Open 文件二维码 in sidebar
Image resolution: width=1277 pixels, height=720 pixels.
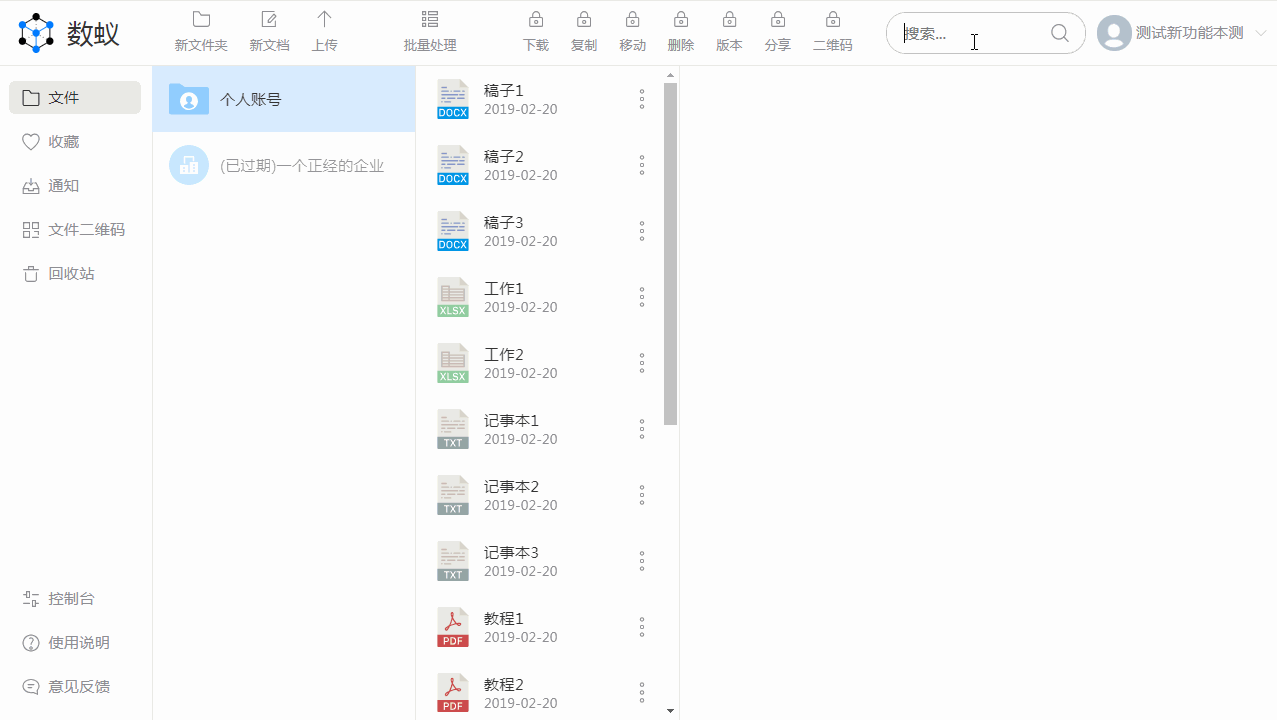click(75, 229)
